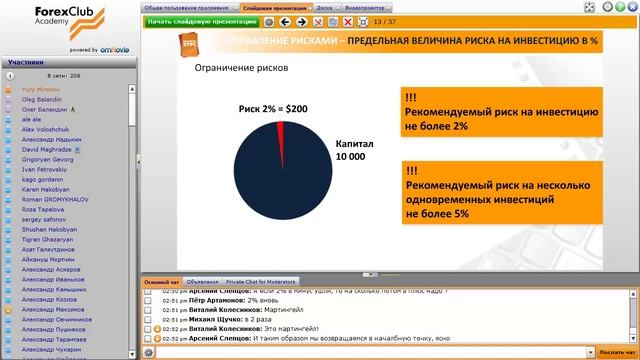Click the blue document icon in slide toolbar
The image size is (640, 360).
tap(333, 22)
